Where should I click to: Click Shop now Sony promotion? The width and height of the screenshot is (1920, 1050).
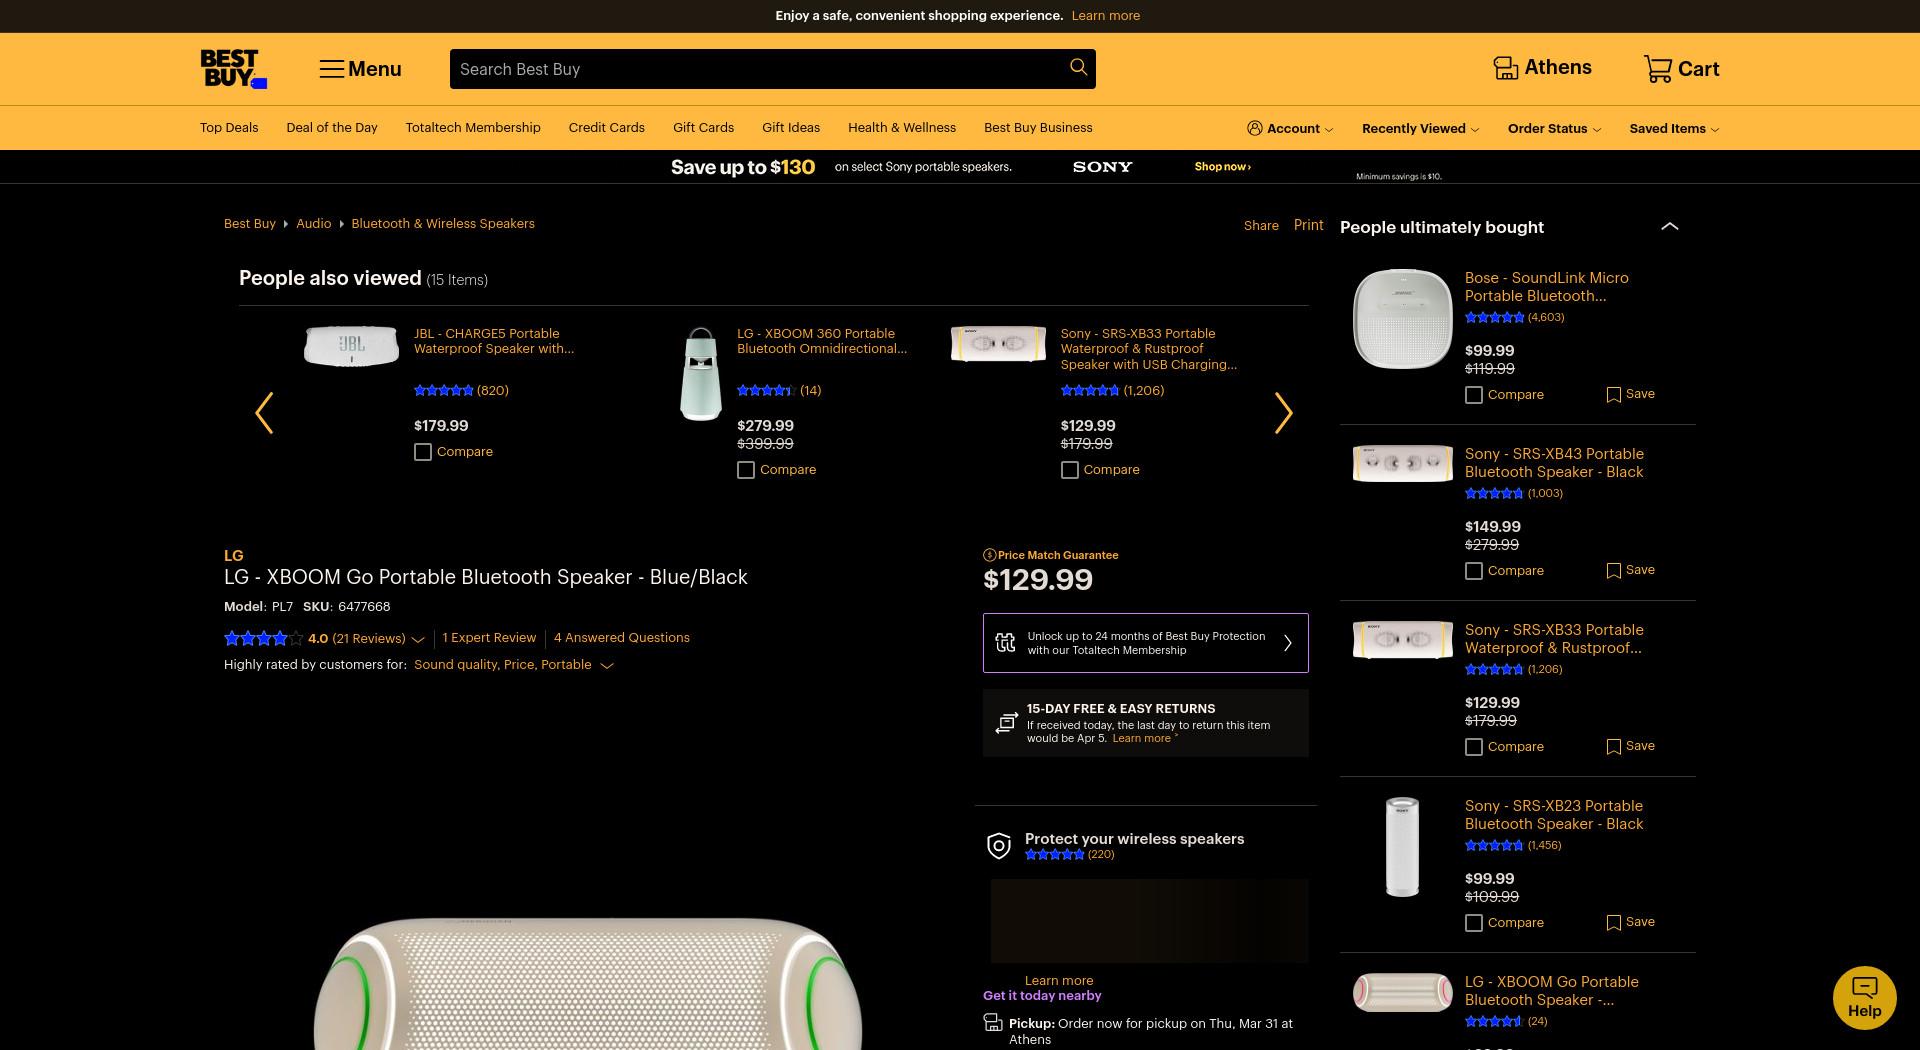coord(1222,166)
